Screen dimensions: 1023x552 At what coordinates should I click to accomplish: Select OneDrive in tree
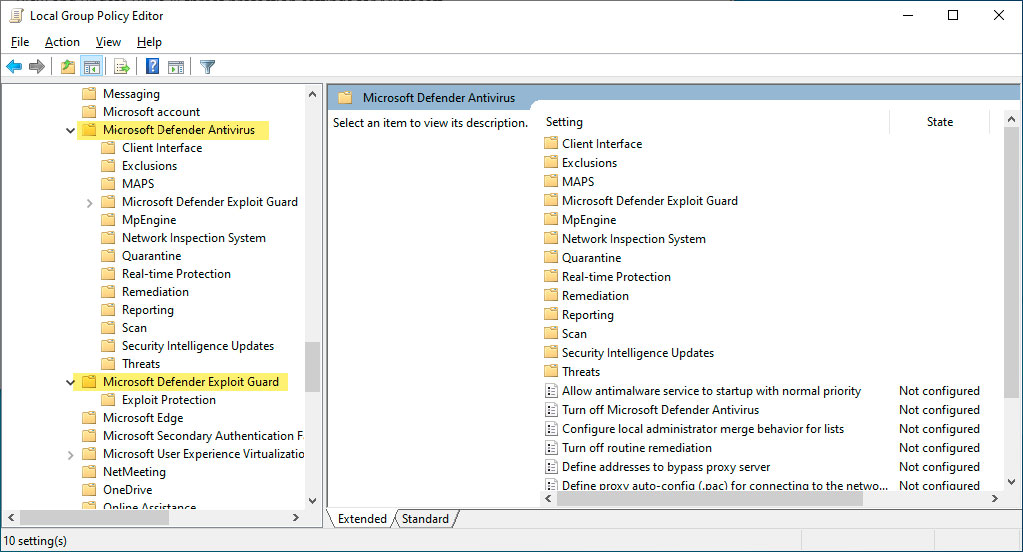tap(127, 489)
